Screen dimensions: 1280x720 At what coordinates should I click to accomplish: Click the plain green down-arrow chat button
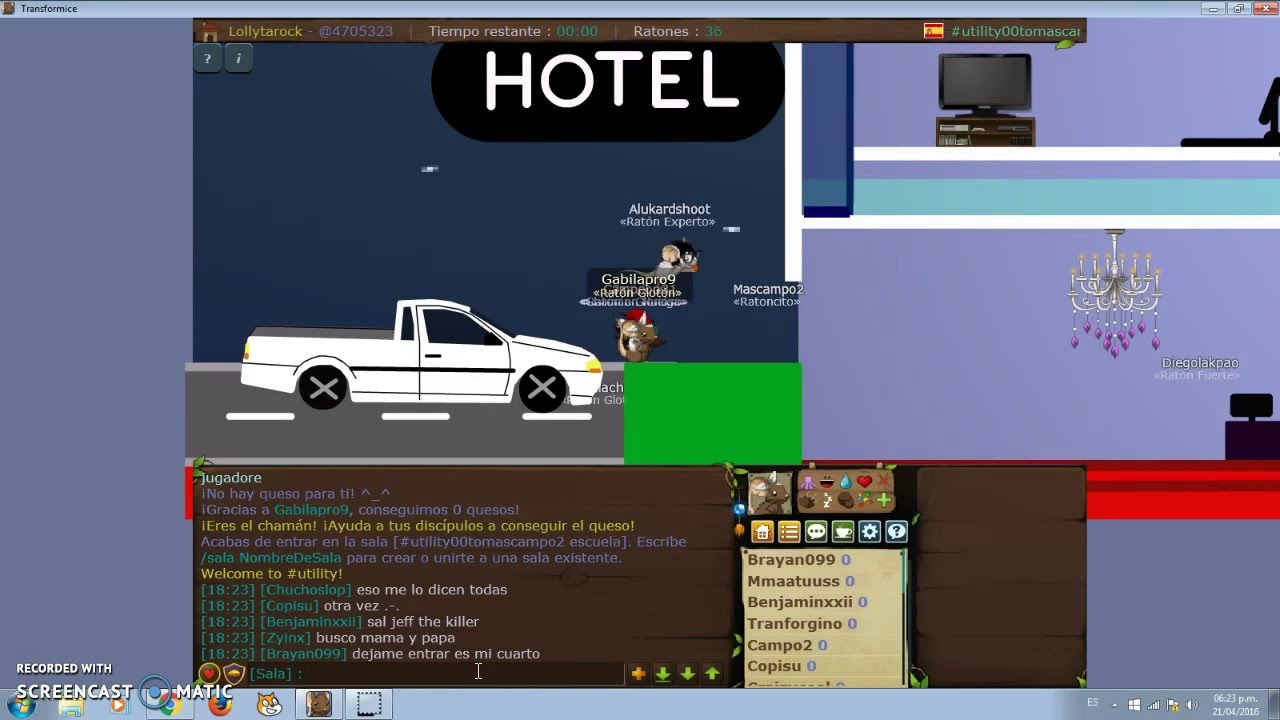[x=688, y=674]
